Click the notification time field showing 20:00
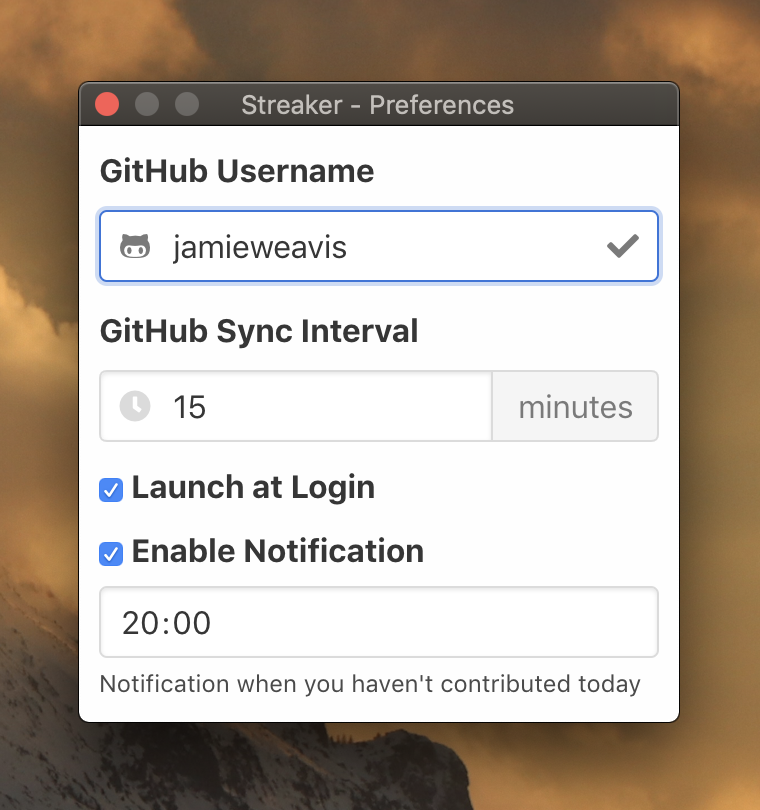The image size is (760, 810). point(379,622)
